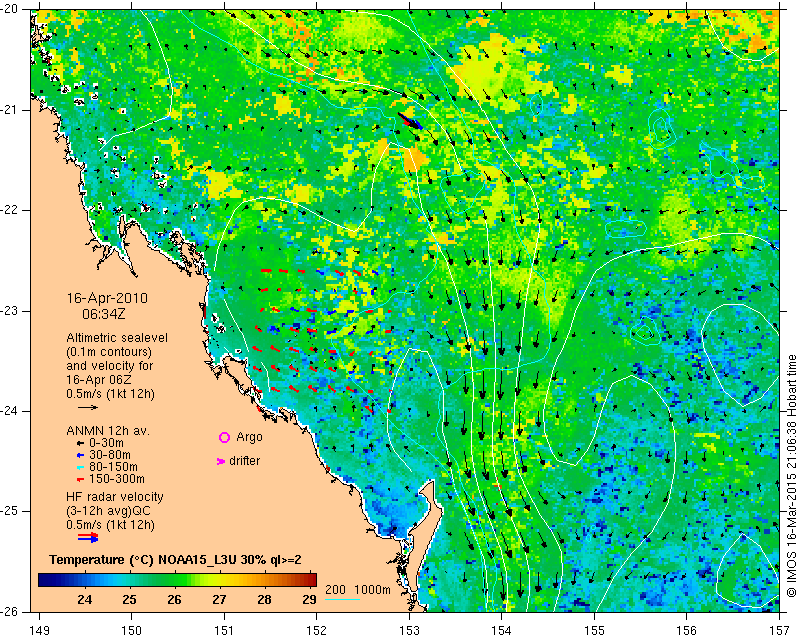Click '0.5m/s (1kt 12h)' under HF radar velocity
Viewport: 800px width, 640px height.
click(x=110, y=525)
